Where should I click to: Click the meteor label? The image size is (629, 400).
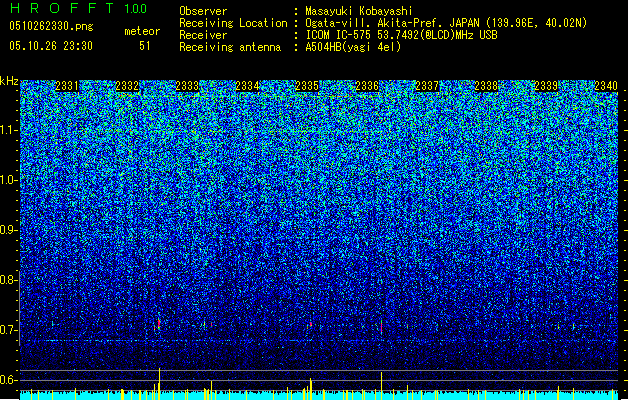(142, 31)
